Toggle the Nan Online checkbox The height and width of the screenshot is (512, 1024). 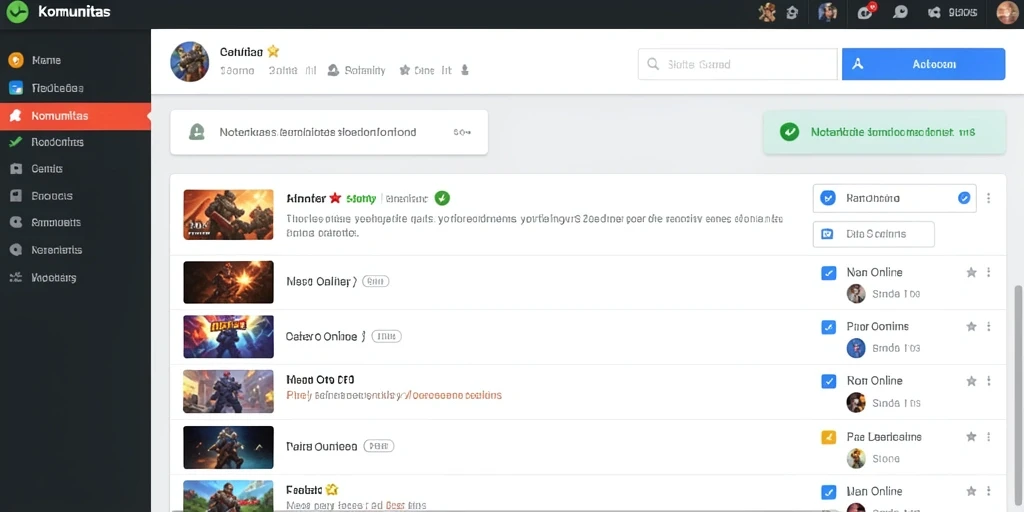[828, 273]
